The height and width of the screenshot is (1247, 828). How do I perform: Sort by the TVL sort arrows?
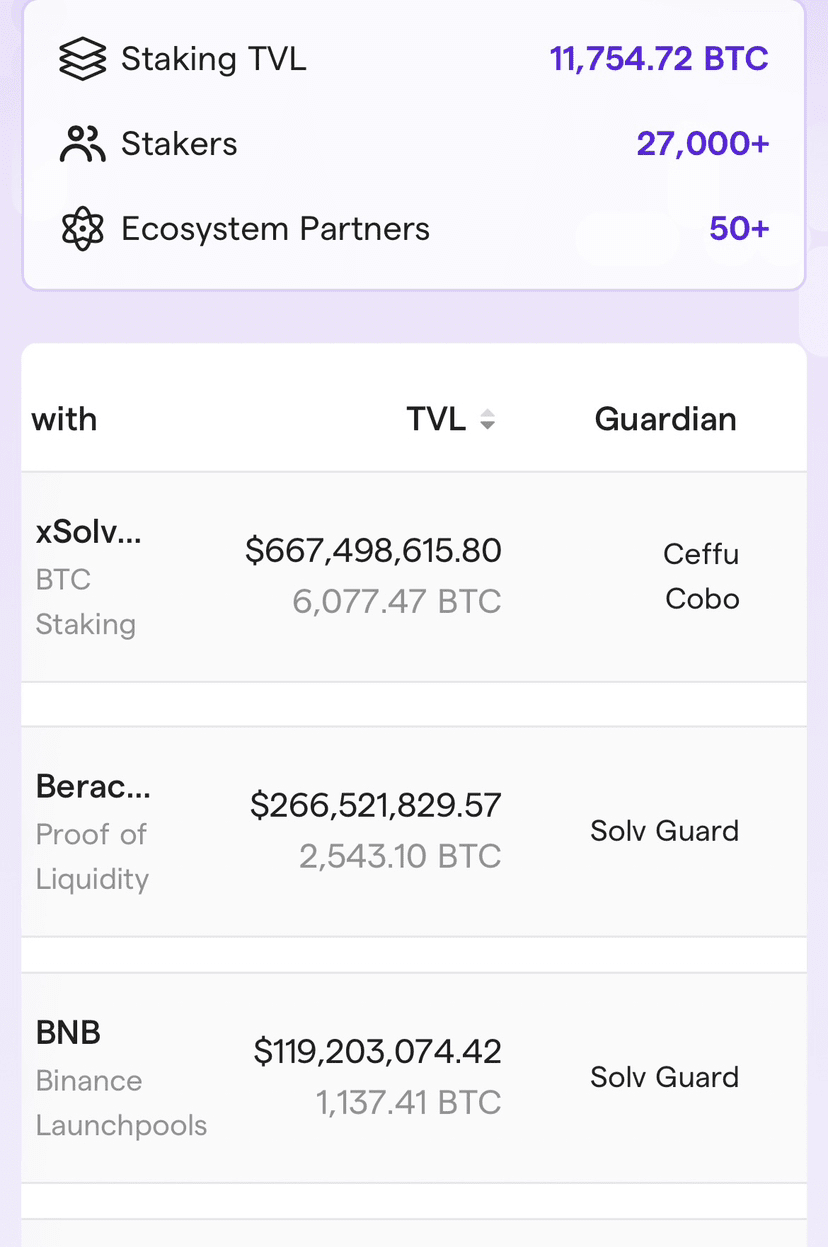pyautogui.click(x=487, y=420)
